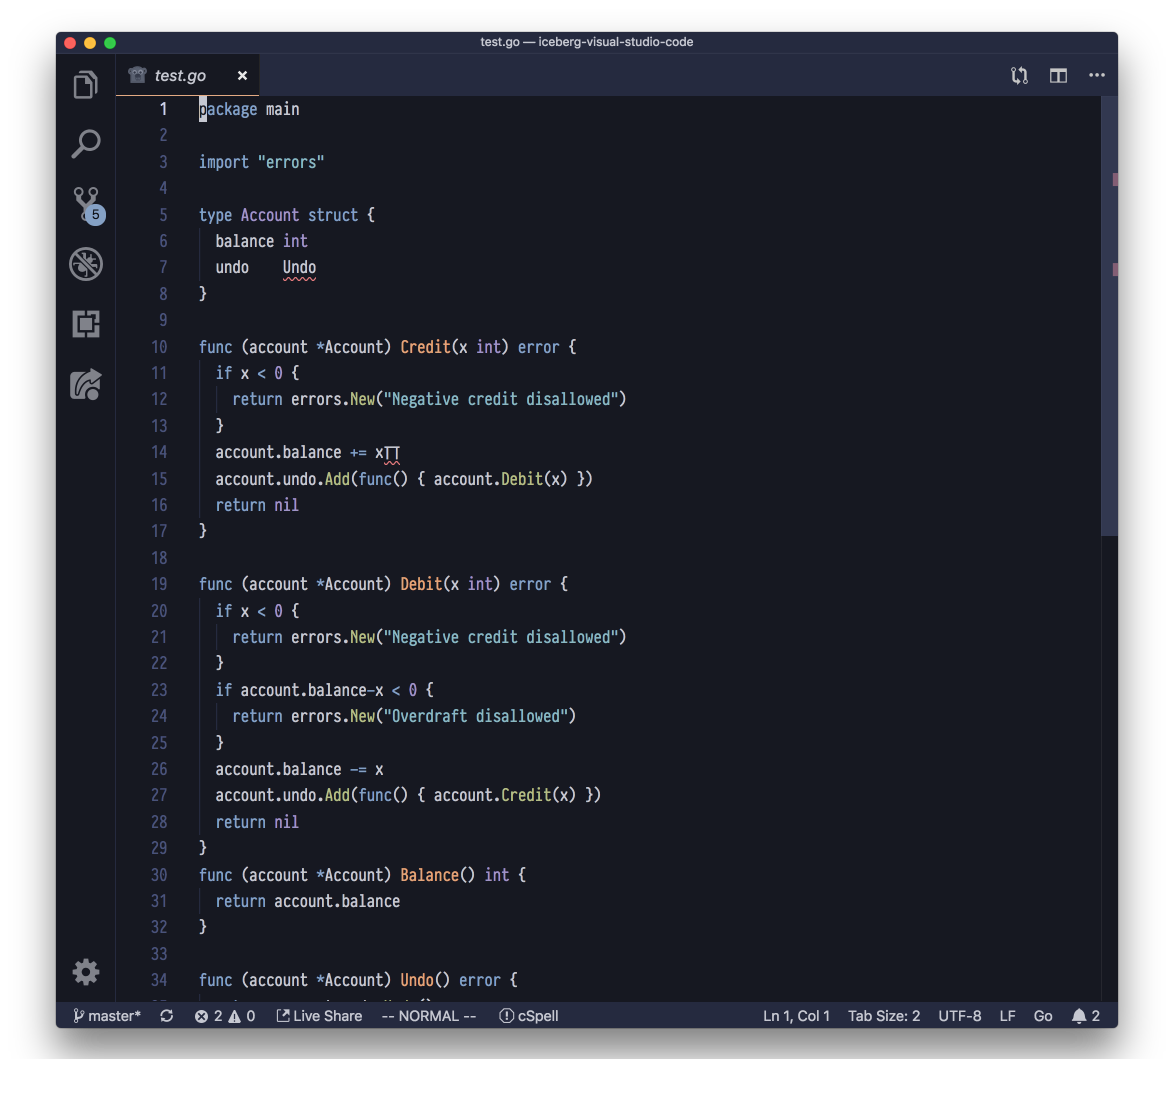Click the first error marker in the overview ruler
The image size is (1174, 1108).
[1115, 179]
